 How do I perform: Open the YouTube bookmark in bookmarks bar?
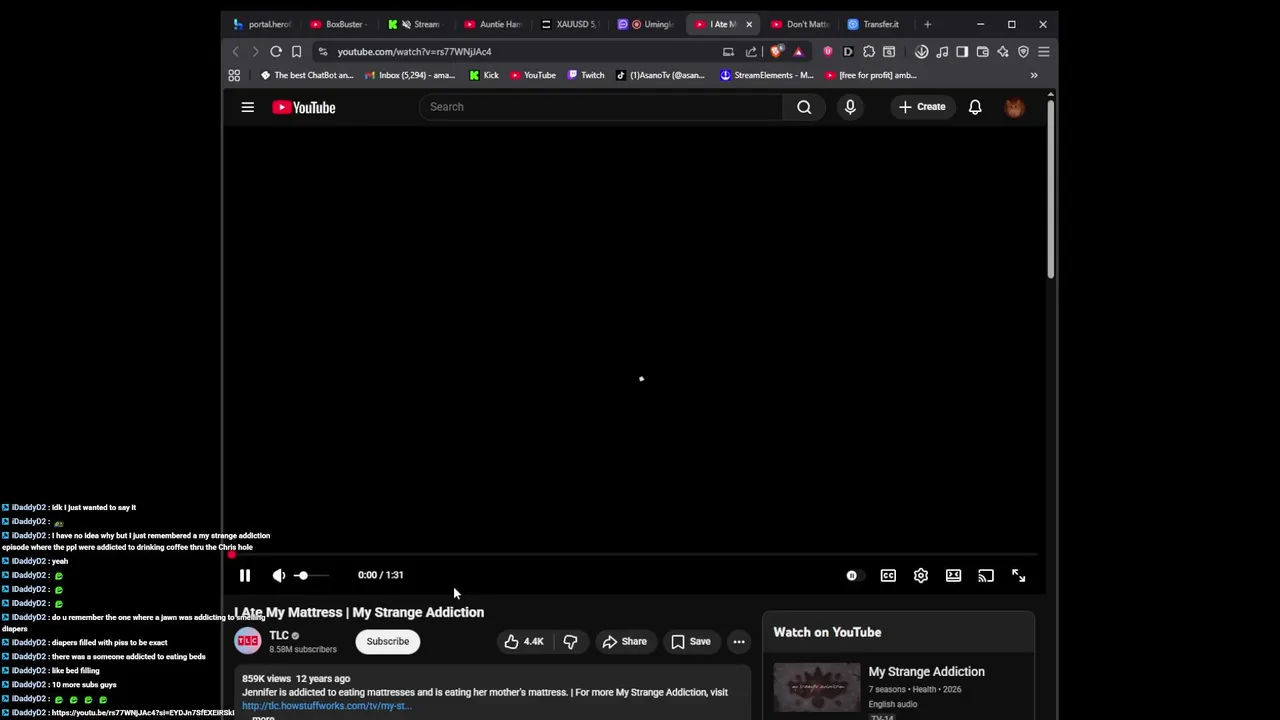coord(533,75)
